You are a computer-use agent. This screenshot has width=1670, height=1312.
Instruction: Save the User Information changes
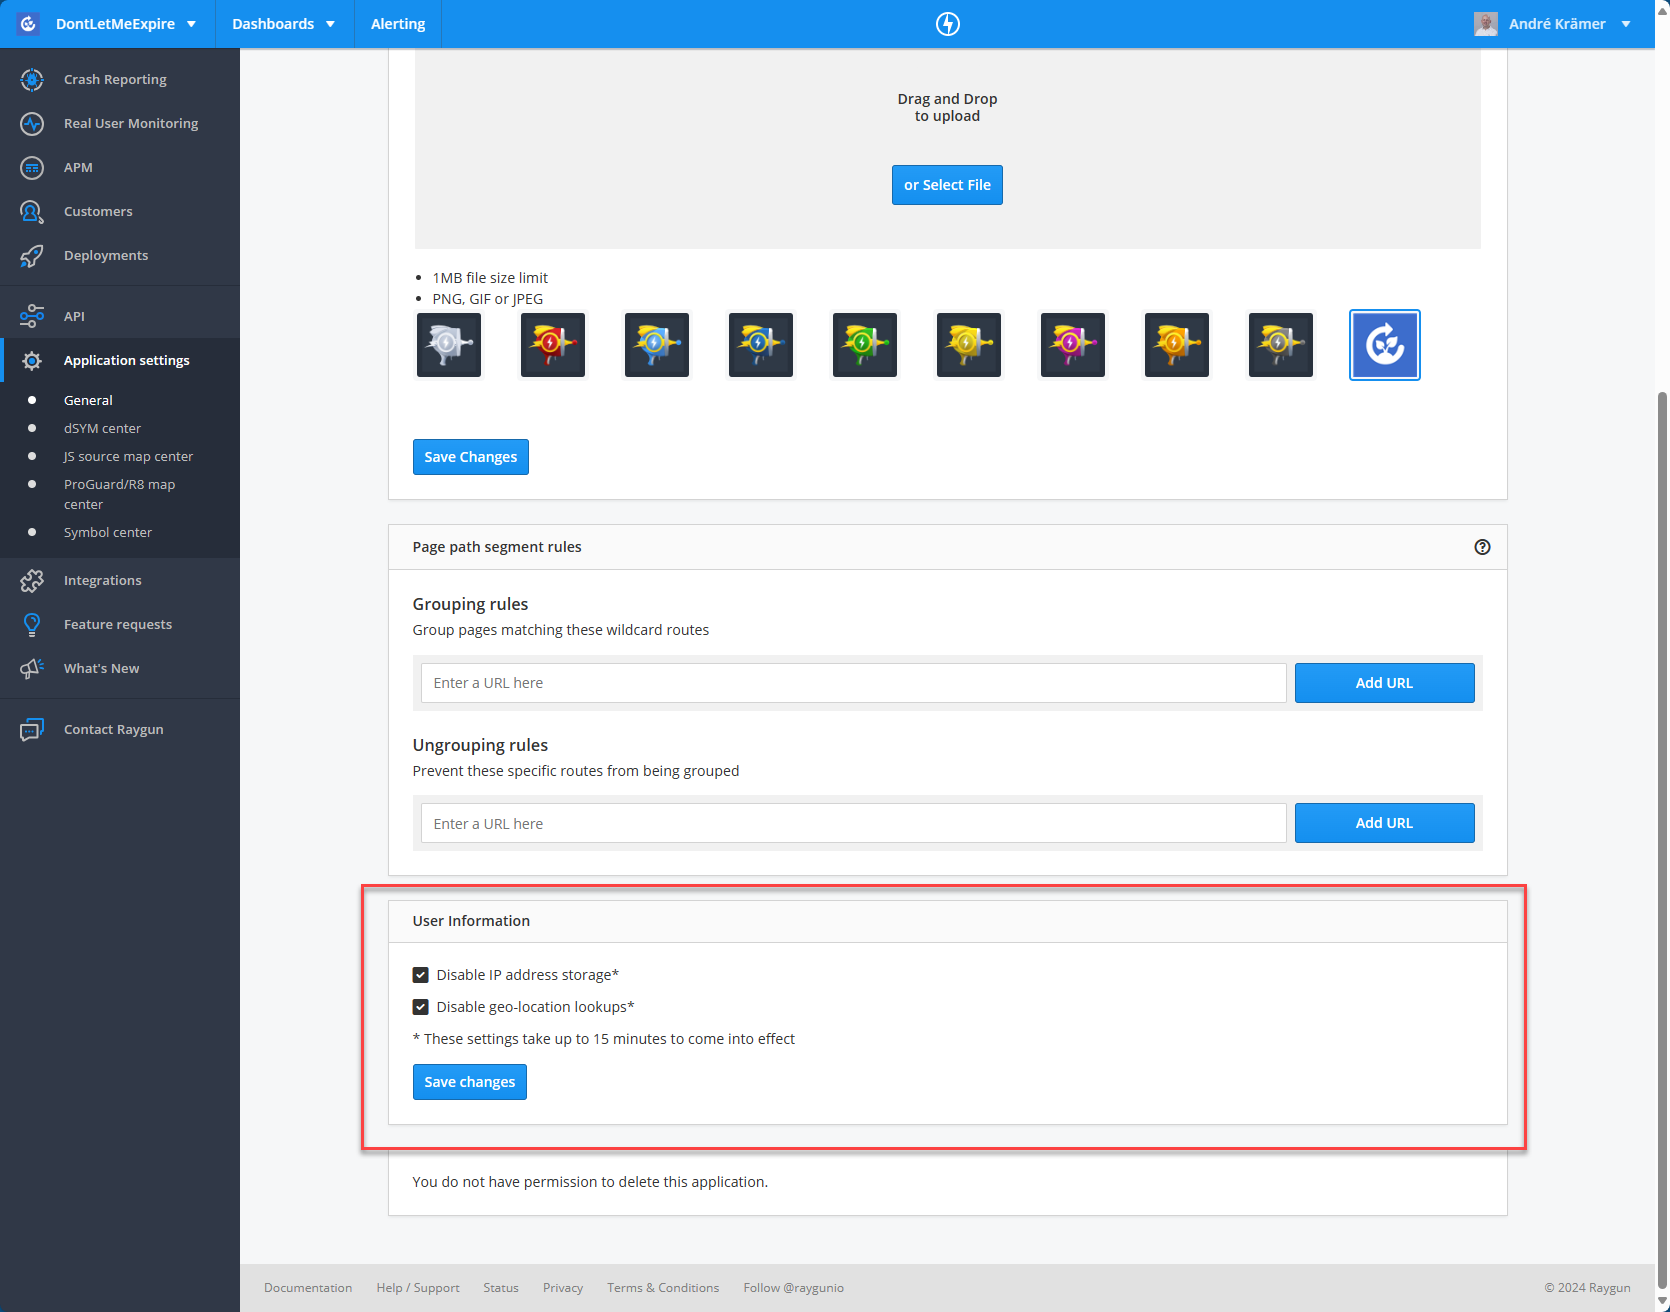(x=469, y=1081)
